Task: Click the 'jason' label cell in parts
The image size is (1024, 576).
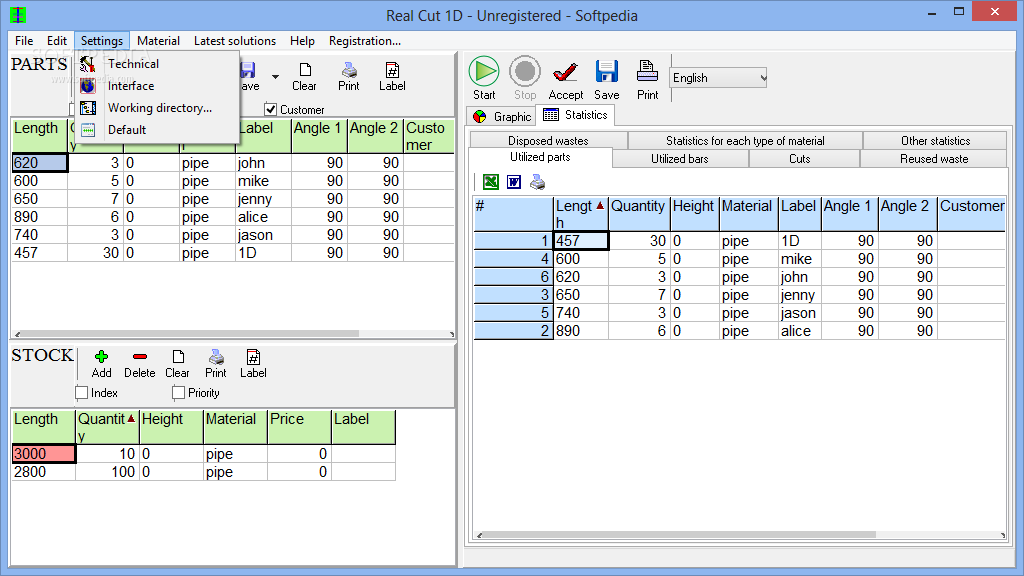Action: (263, 234)
